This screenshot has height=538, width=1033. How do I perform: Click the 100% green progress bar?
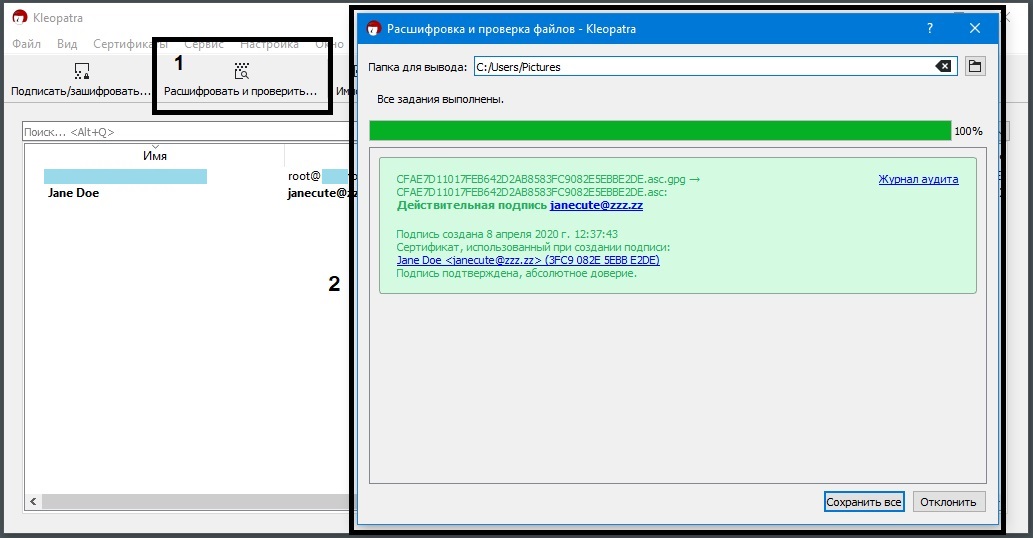(x=660, y=131)
